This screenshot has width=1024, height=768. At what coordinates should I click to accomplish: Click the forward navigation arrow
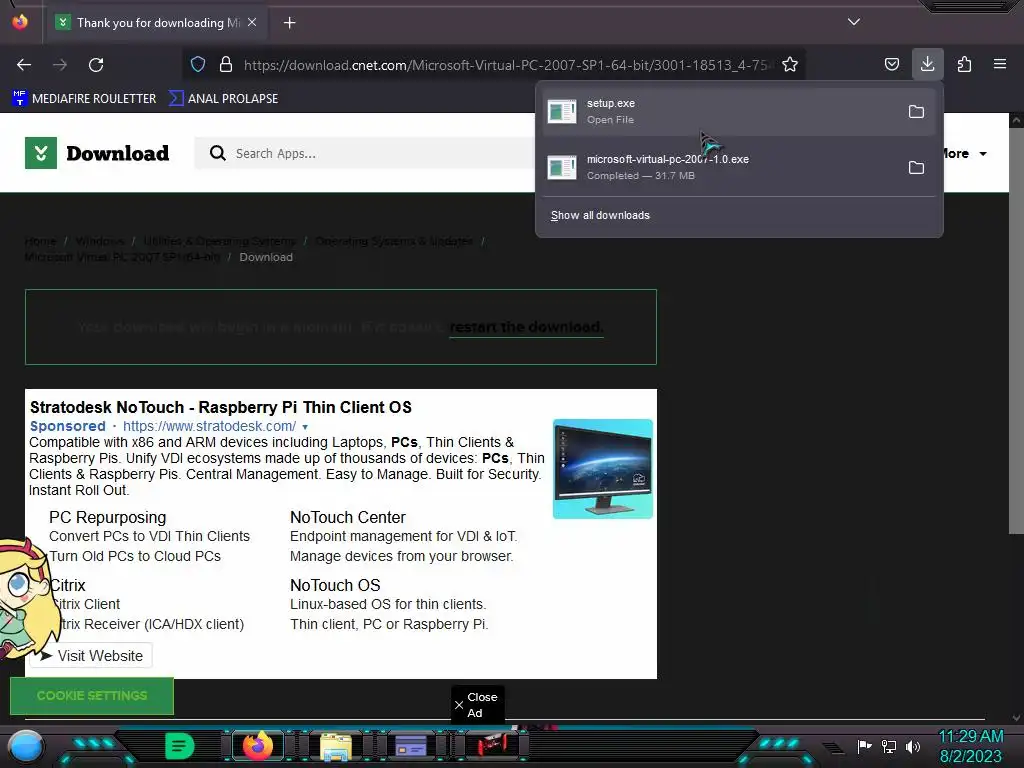[x=60, y=65]
